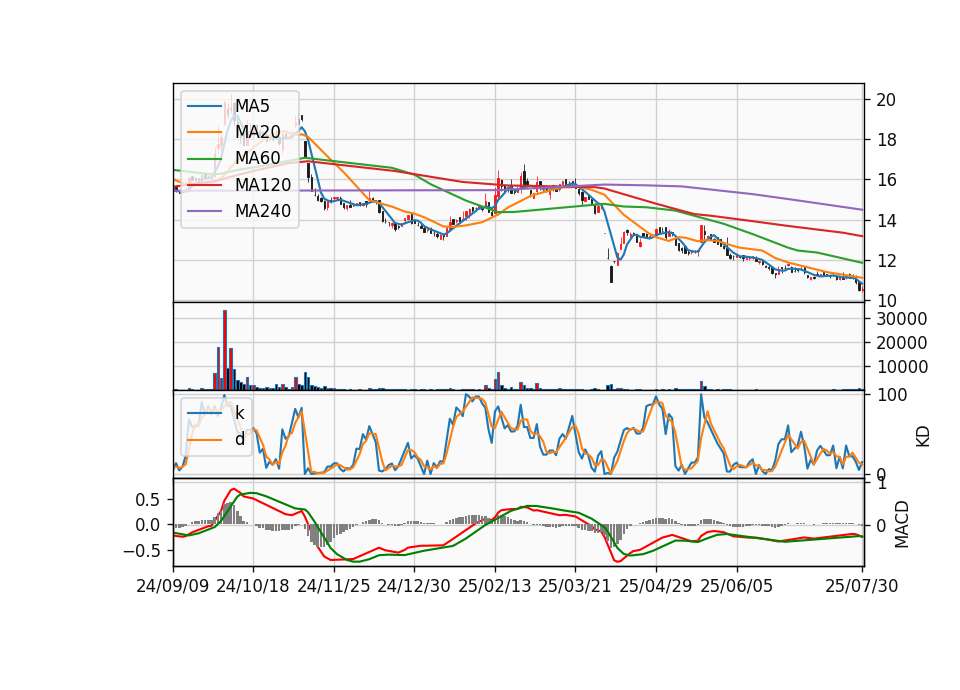Click the price axis value 18

(x=886, y=140)
